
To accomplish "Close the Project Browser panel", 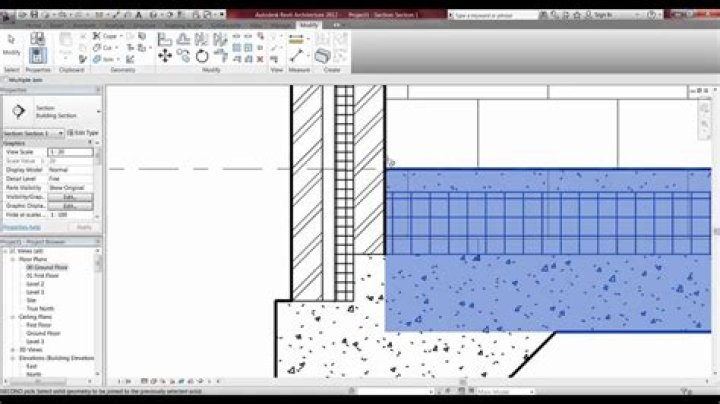I will (x=98, y=241).
